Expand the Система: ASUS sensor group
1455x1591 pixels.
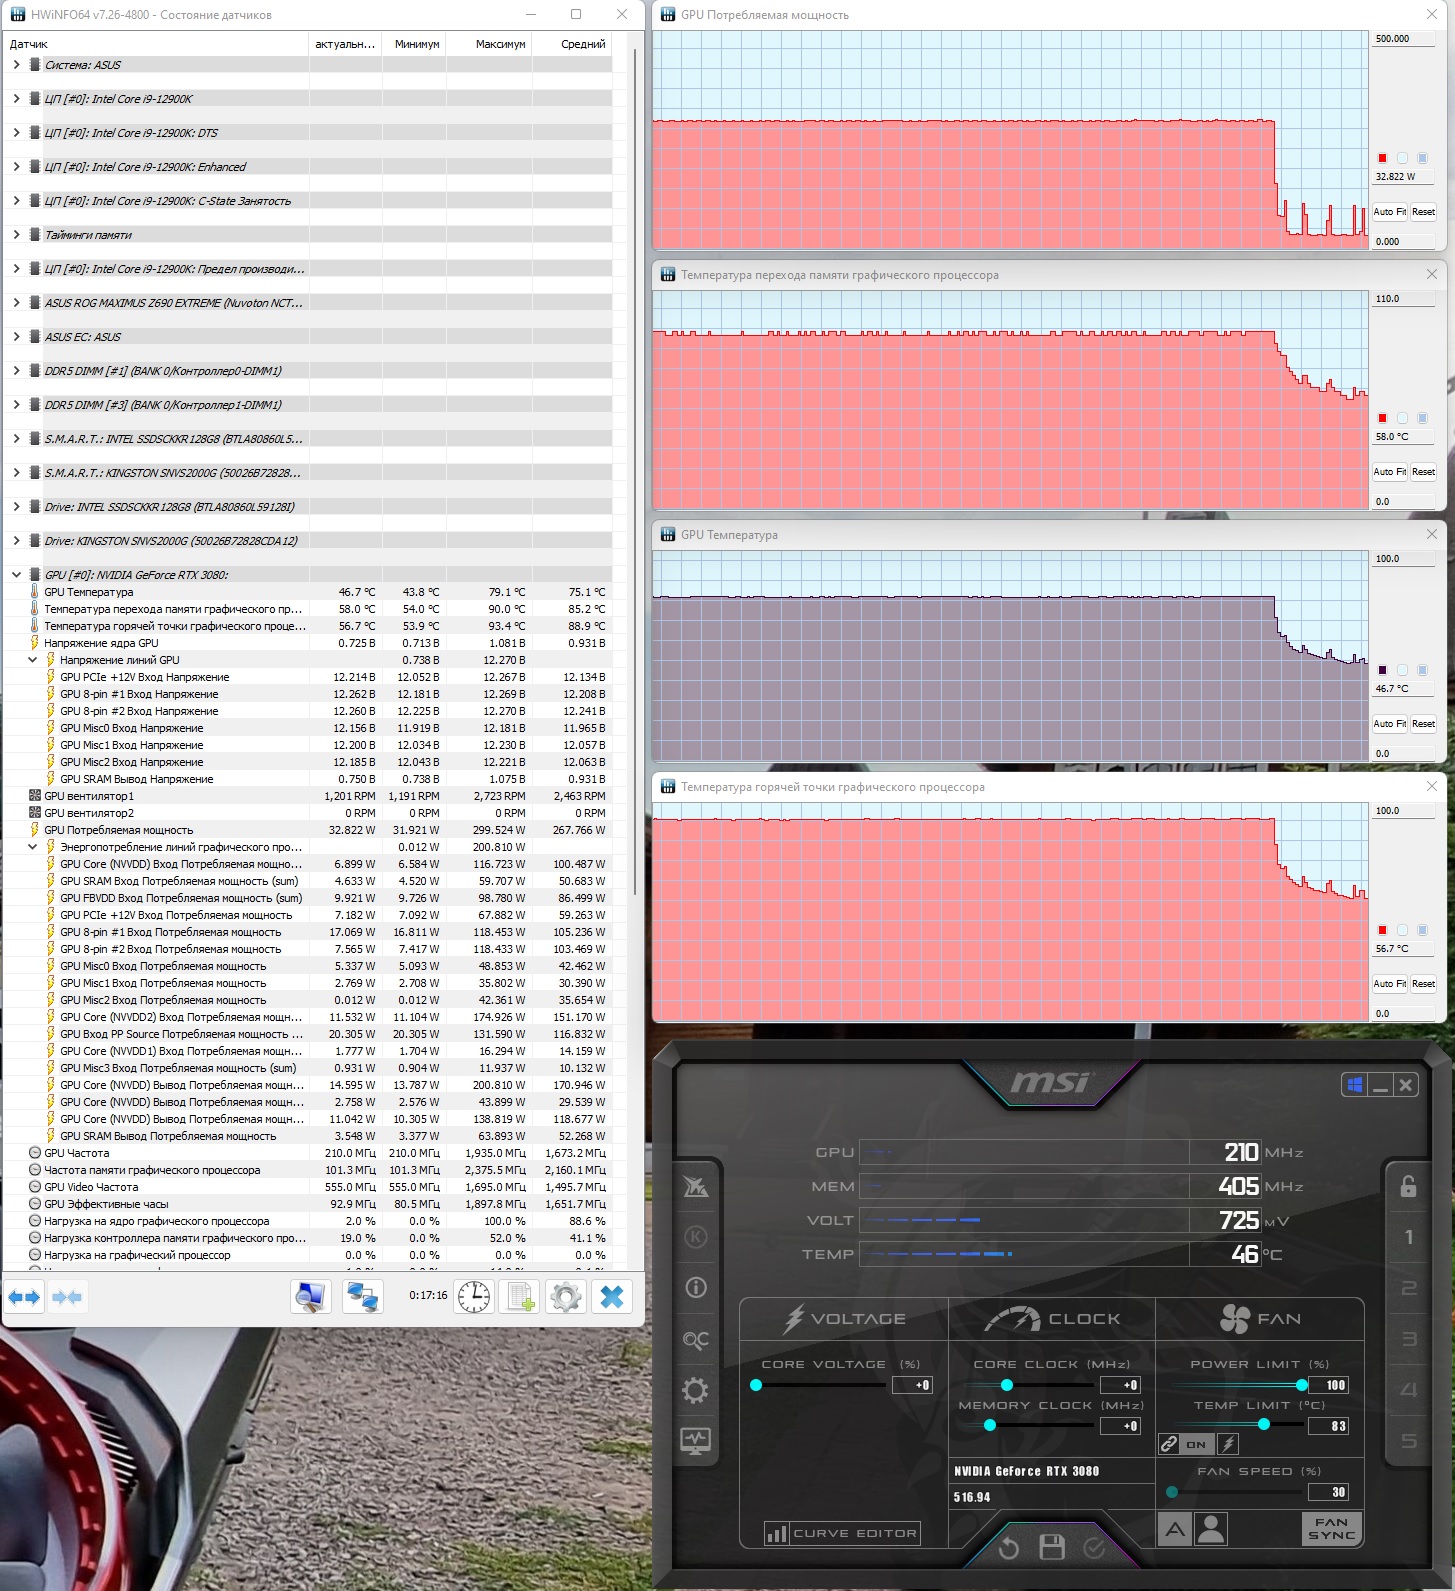16,65
